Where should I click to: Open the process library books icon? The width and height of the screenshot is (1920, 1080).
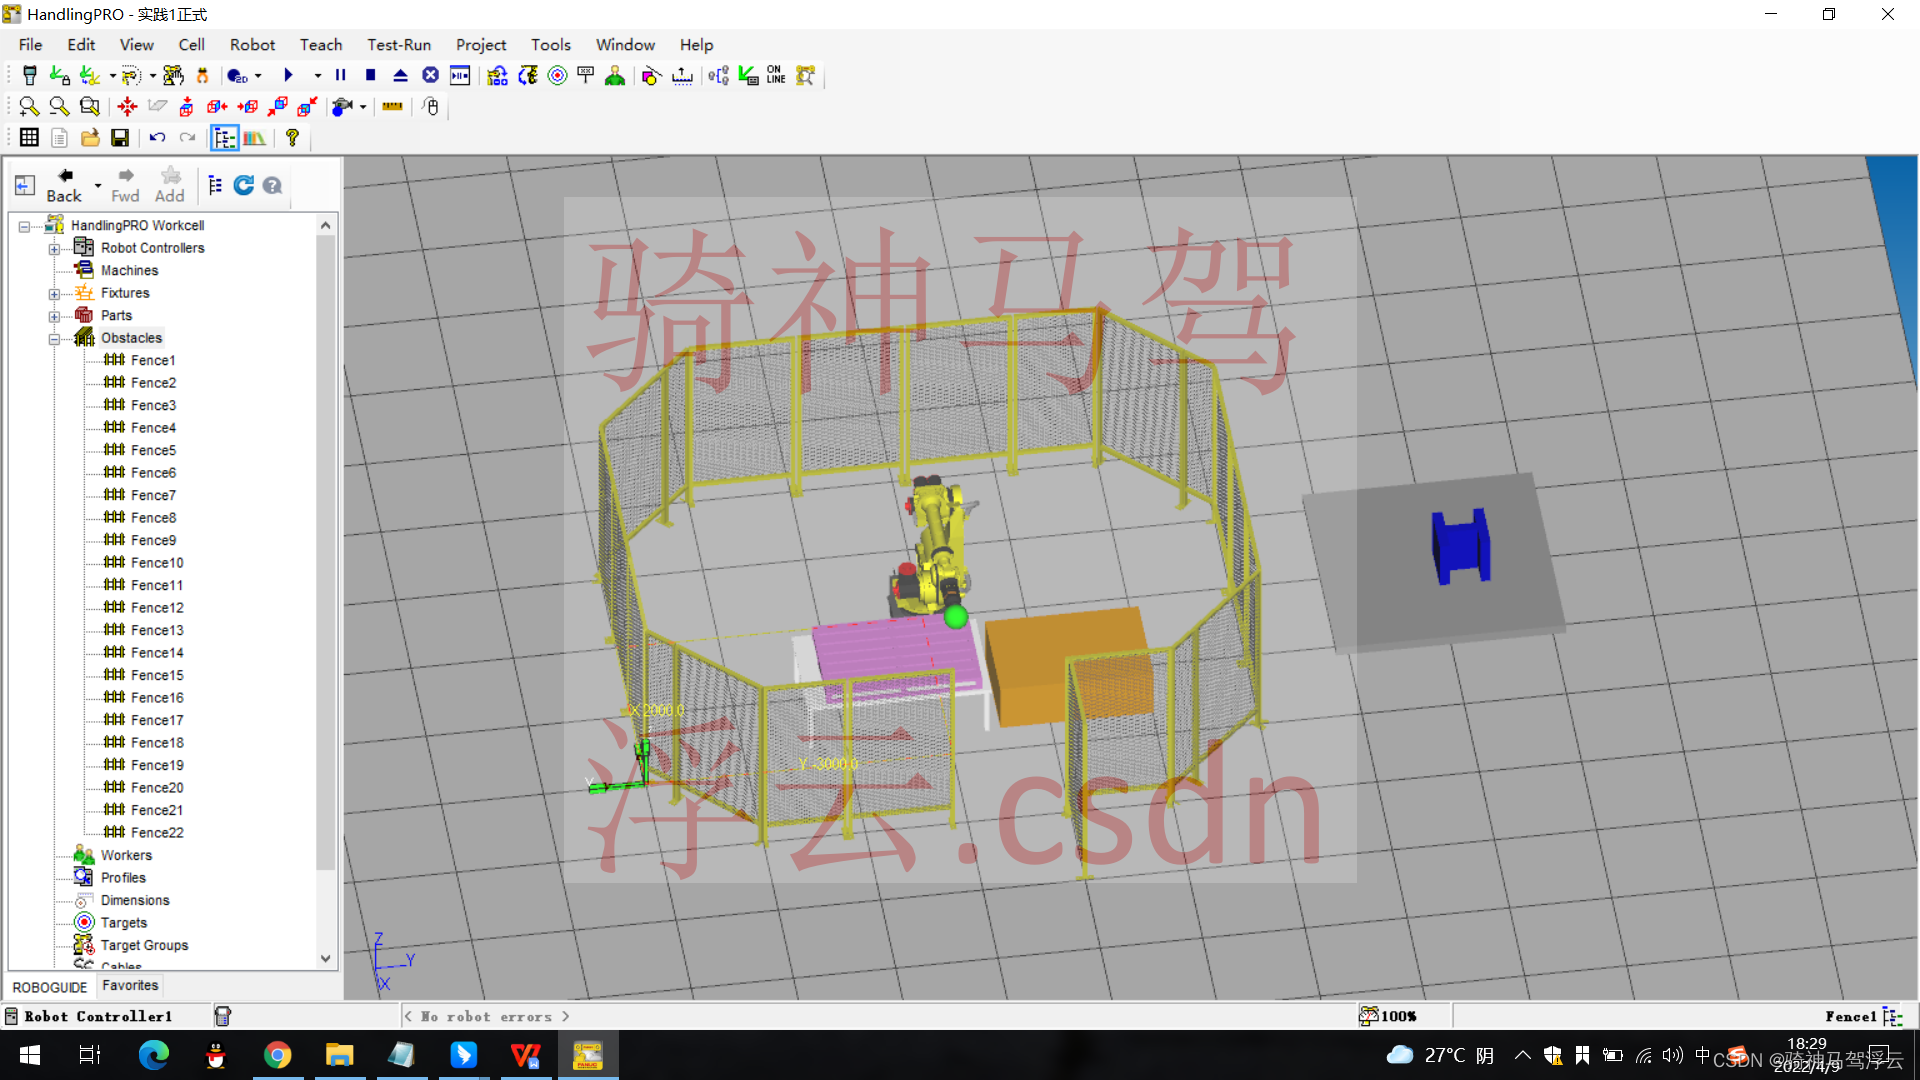255,138
